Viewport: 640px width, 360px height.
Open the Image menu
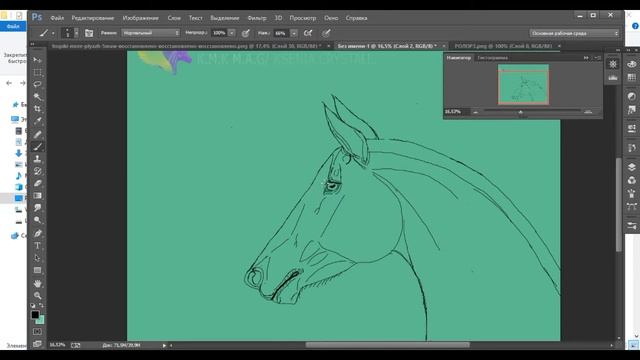click(140, 18)
